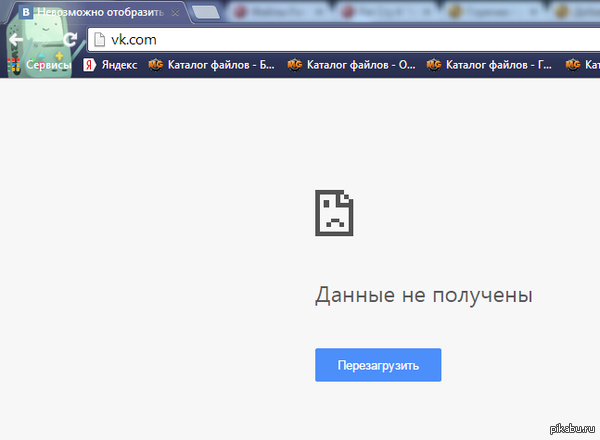Switch to the first blurred tab with red favicon
Viewport: 600px width, 440px height.
tap(290, 14)
